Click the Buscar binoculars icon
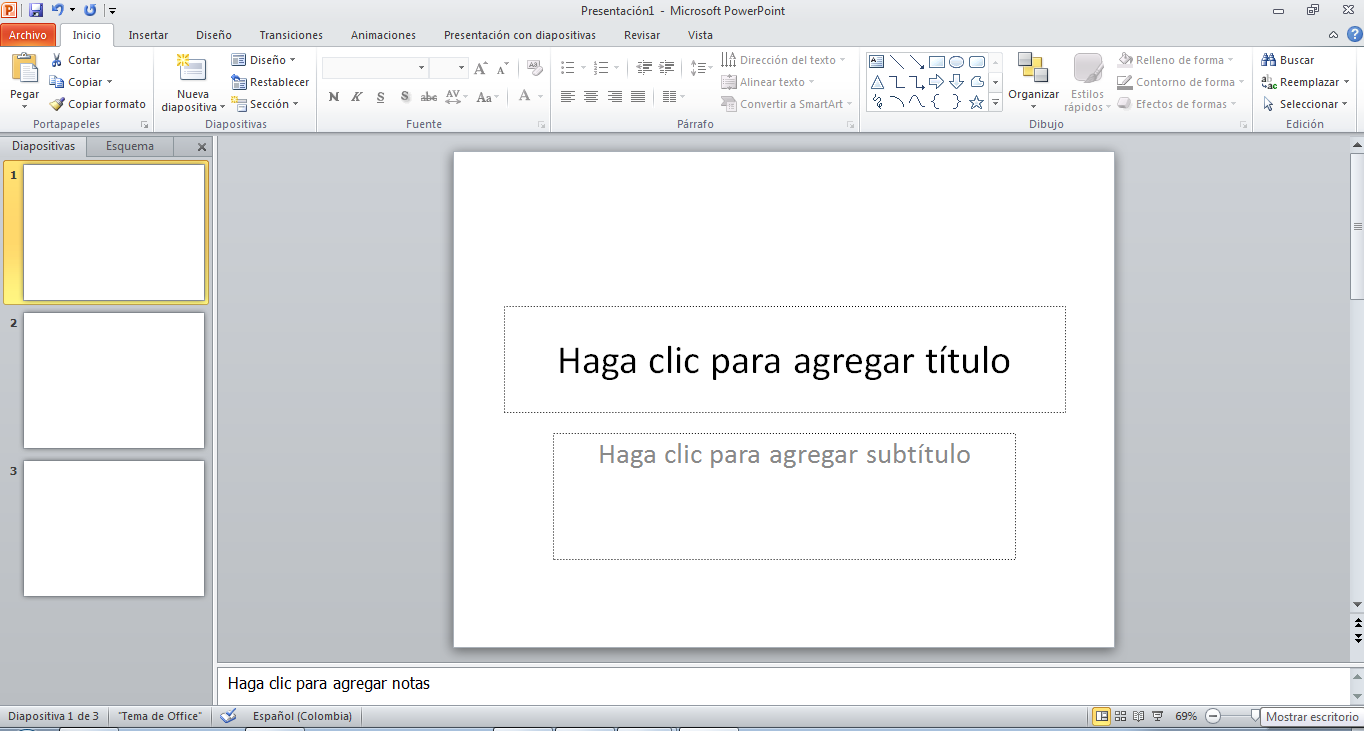The image size is (1364, 731). [x=1269, y=60]
